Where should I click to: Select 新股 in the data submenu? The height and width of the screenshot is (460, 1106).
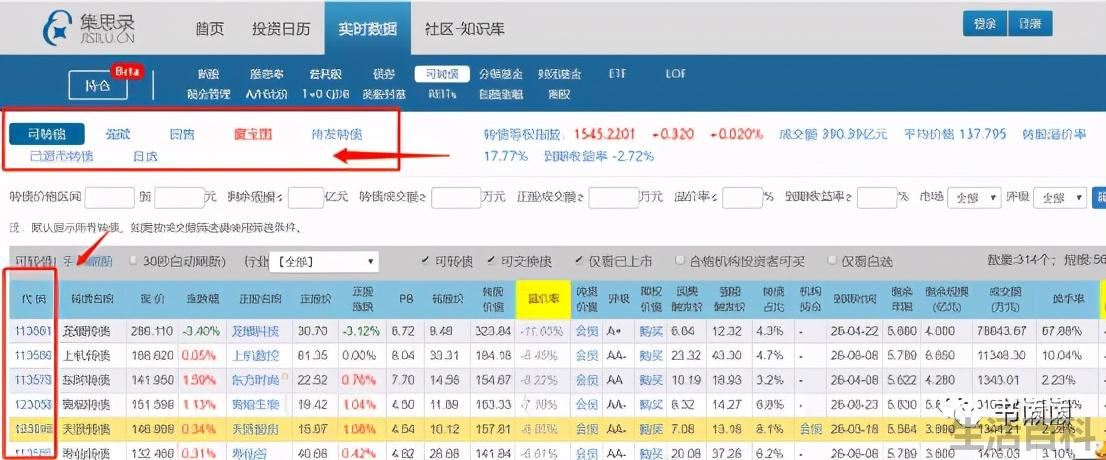(x=209, y=73)
